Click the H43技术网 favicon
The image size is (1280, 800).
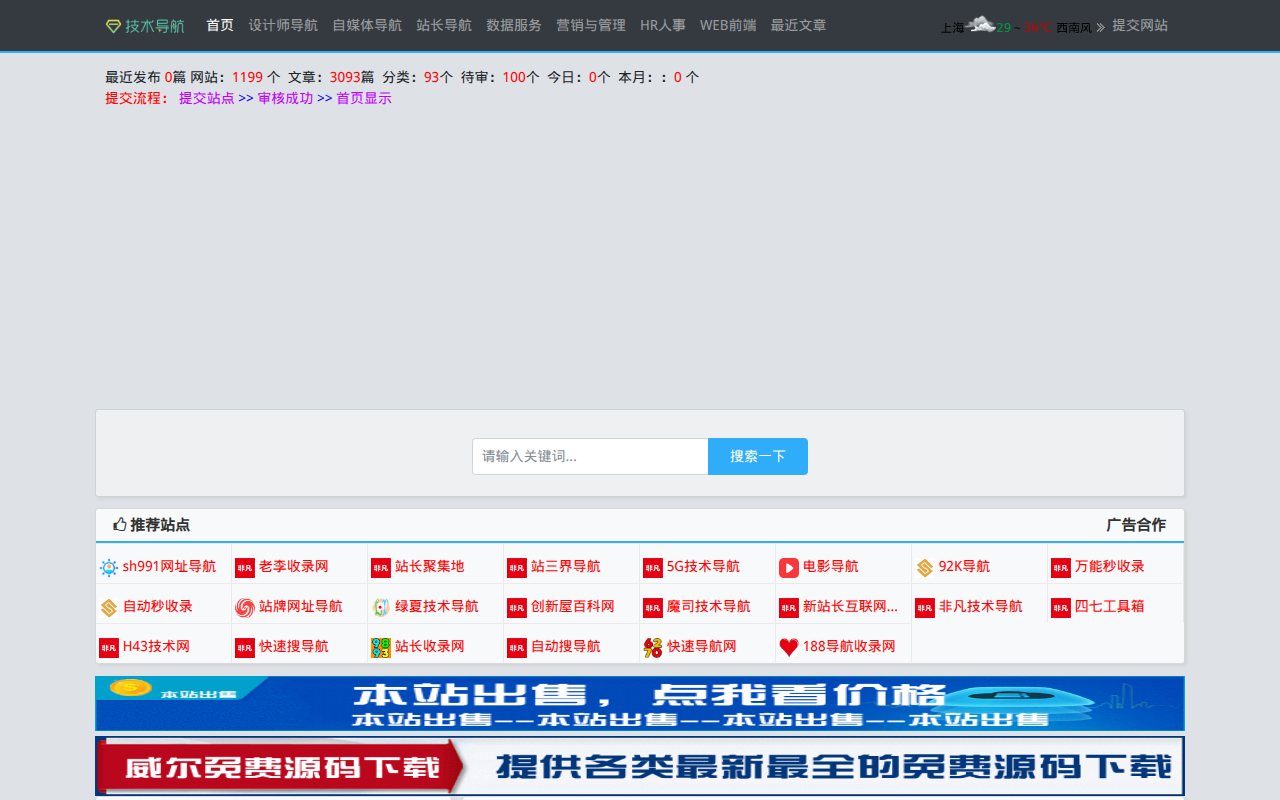109,648
